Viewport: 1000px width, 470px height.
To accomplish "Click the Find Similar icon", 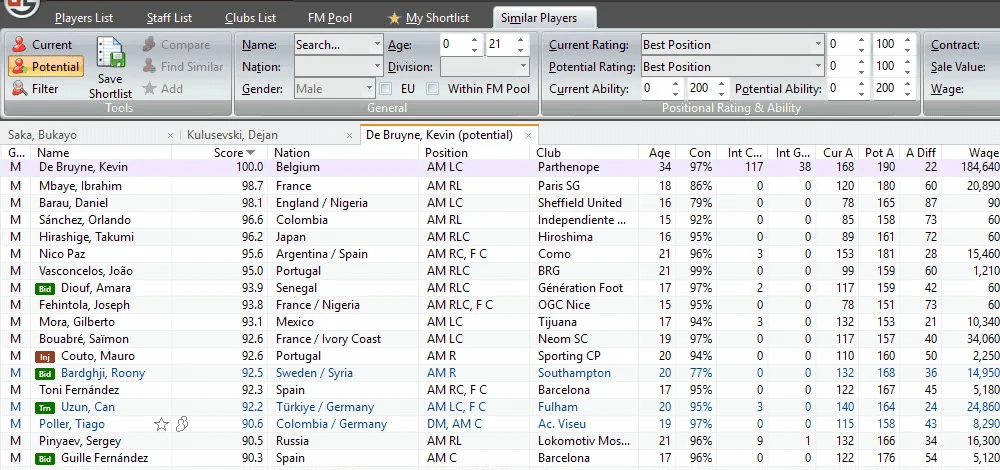I will [149, 66].
